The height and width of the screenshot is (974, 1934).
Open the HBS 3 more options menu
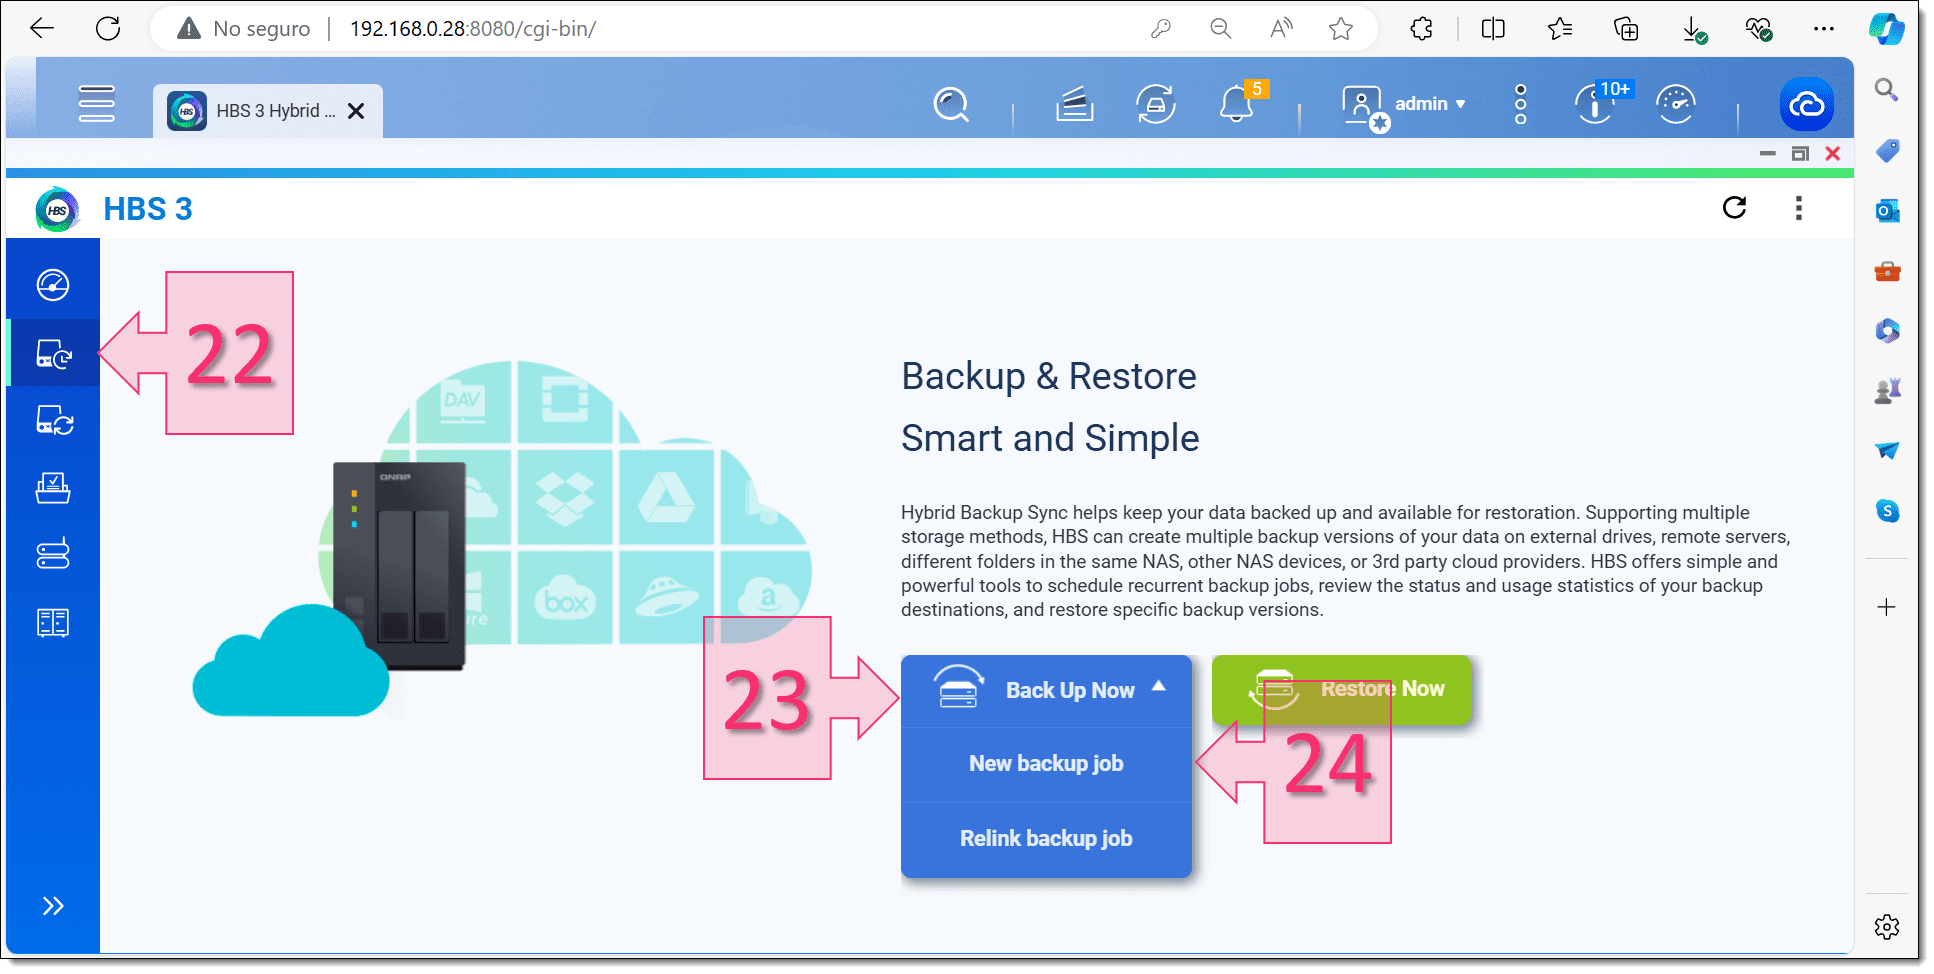click(x=1799, y=207)
